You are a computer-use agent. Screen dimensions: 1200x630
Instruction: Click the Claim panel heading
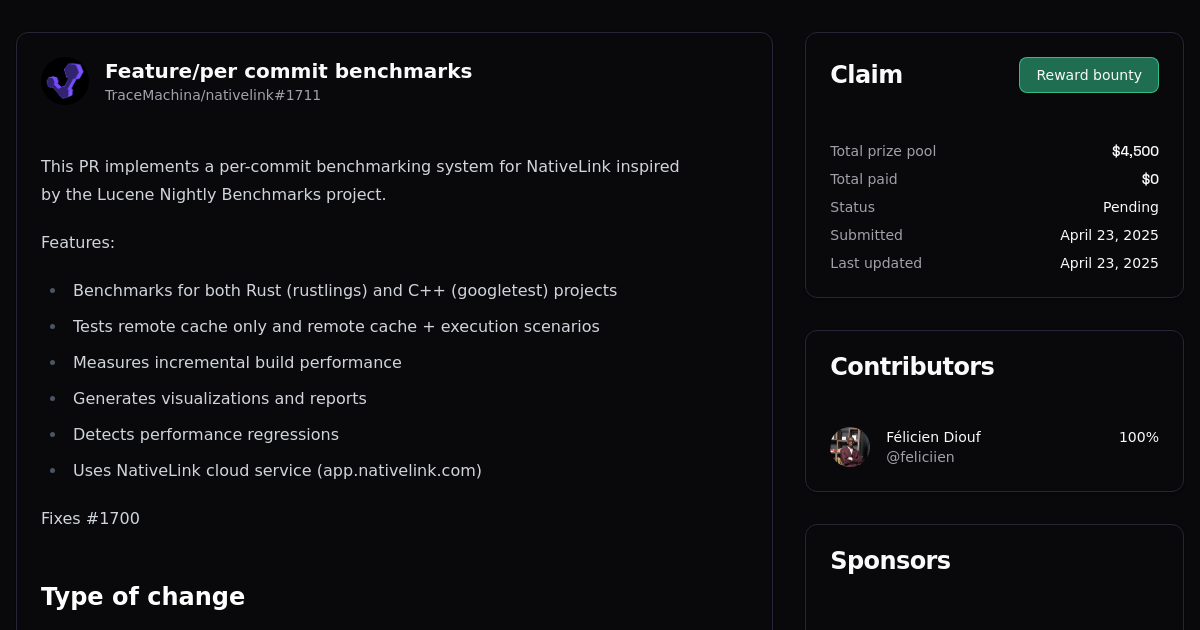866,74
